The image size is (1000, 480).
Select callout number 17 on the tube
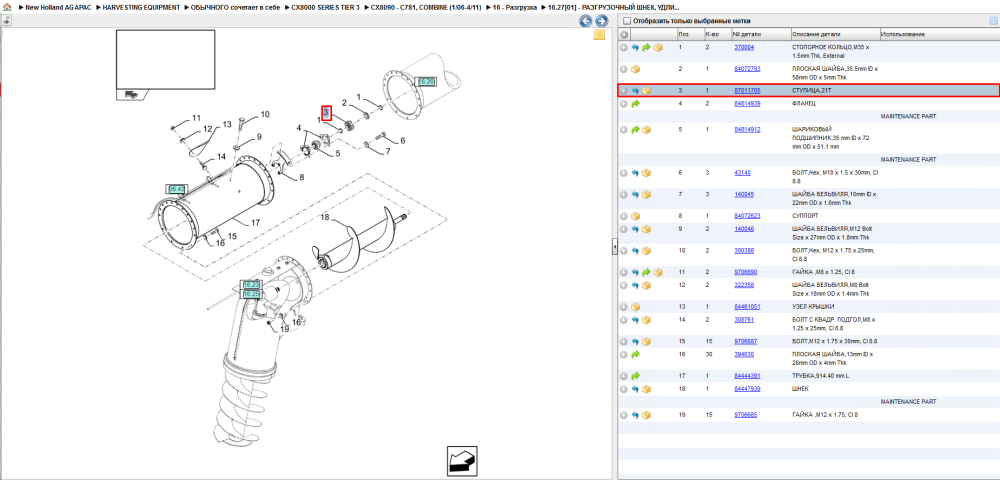tap(256, 223)
